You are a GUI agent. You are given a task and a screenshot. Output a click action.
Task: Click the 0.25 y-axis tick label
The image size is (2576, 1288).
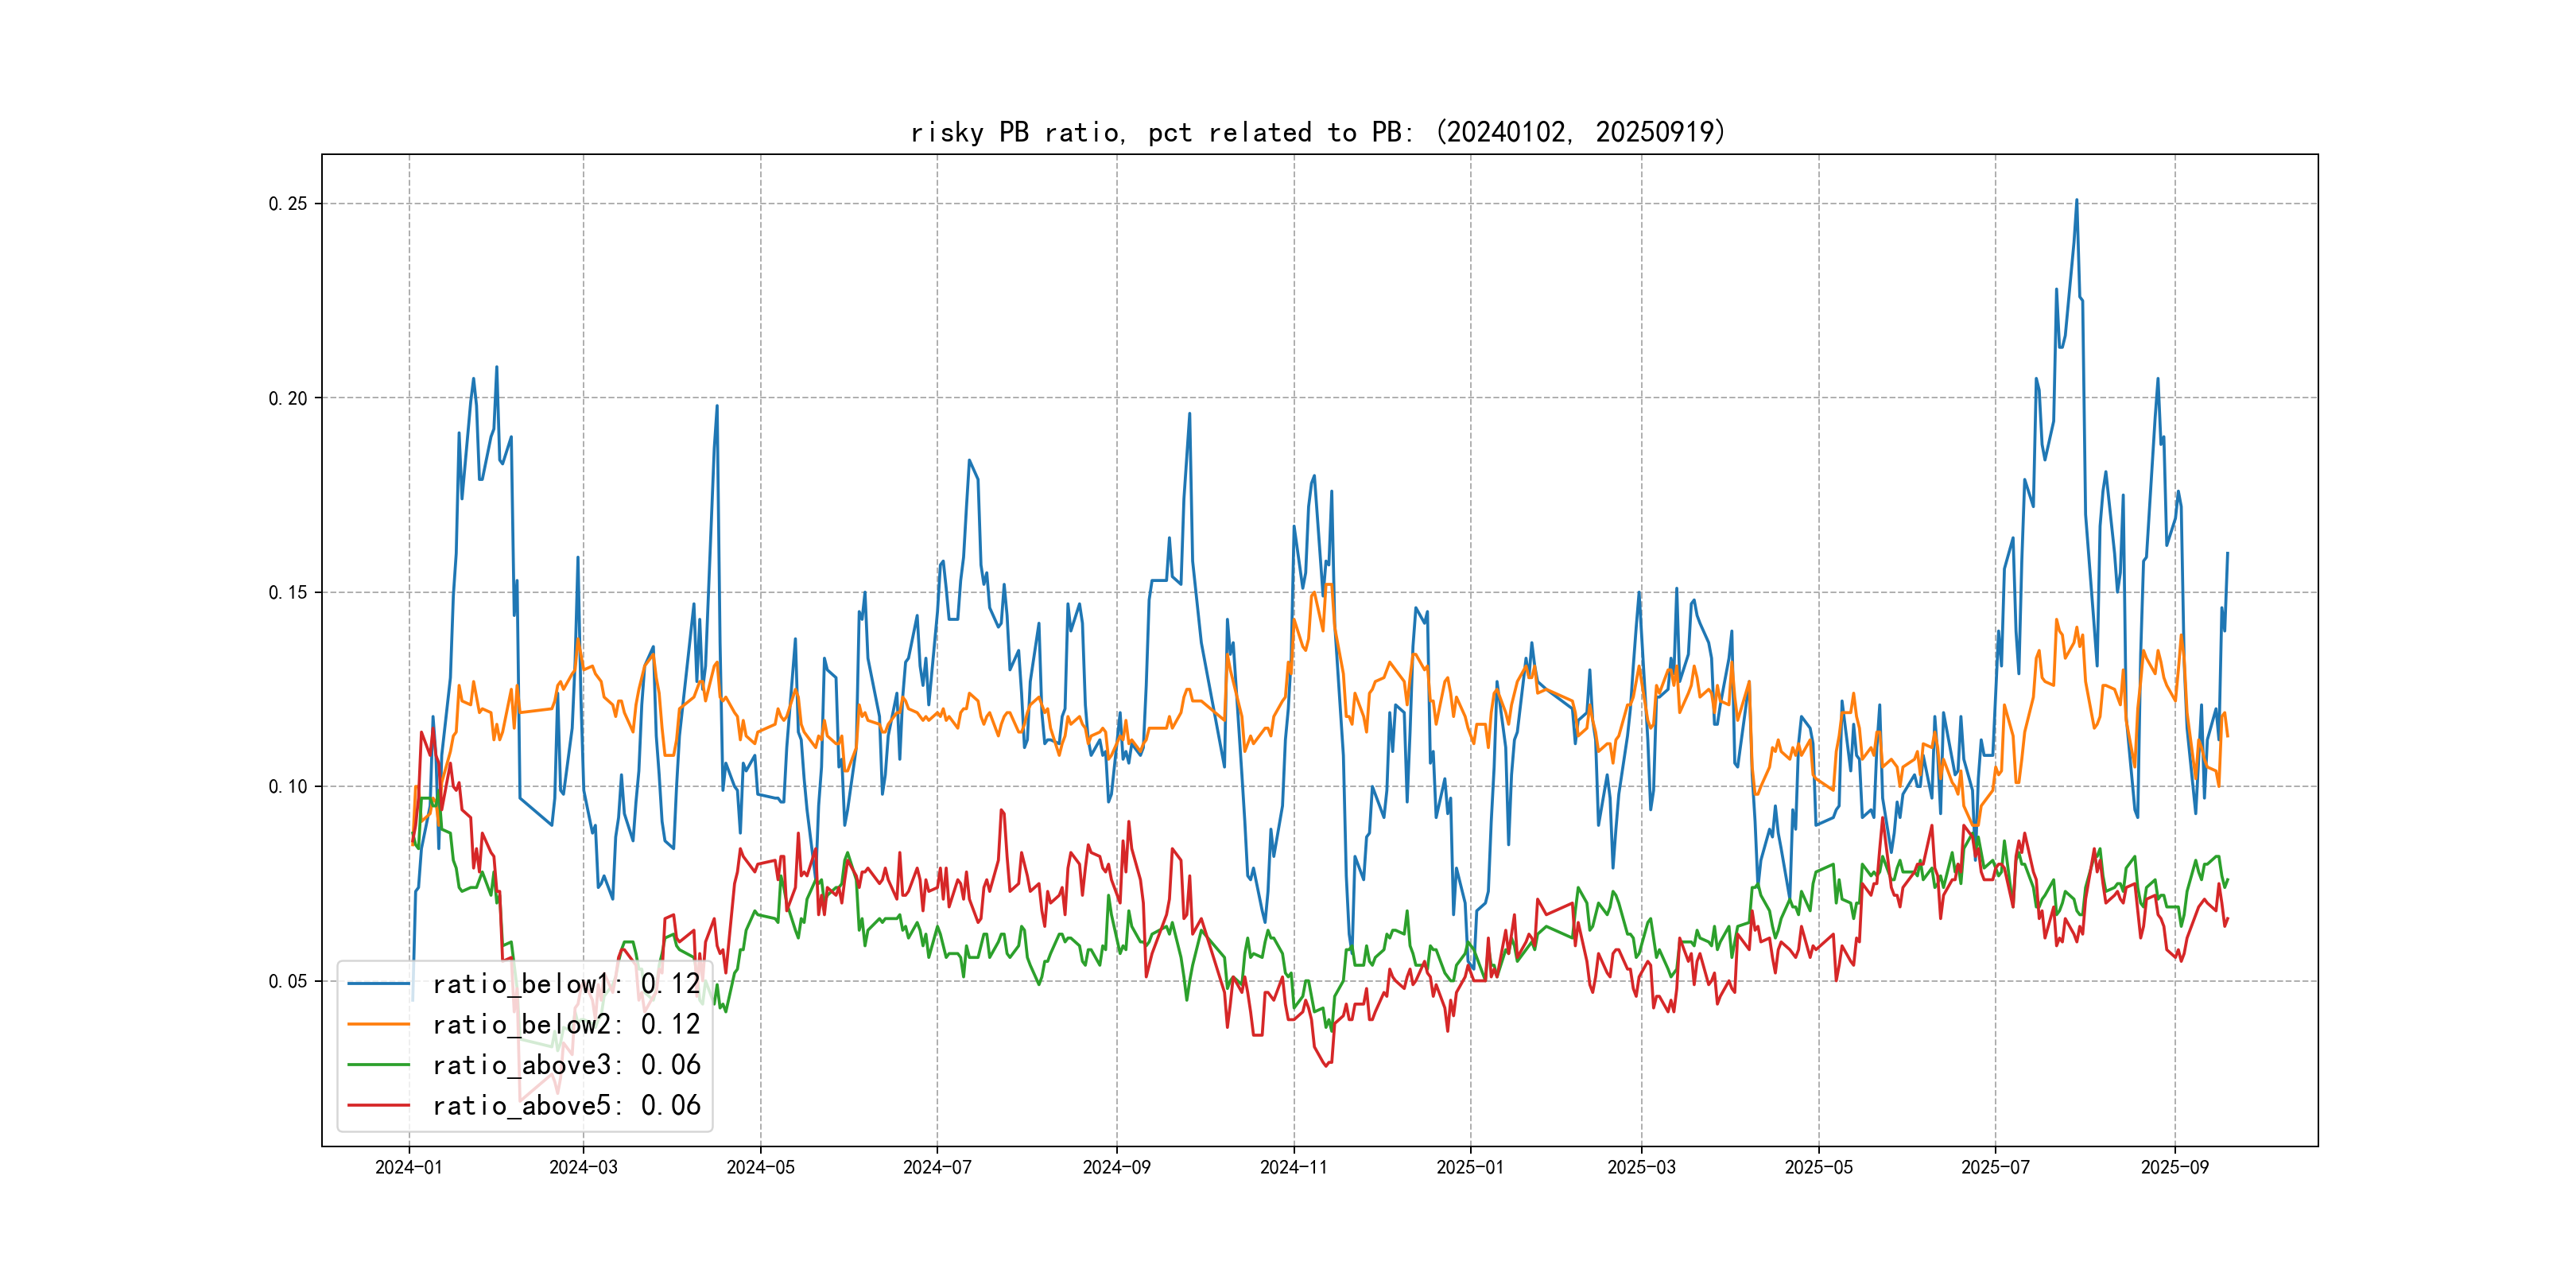288,204
